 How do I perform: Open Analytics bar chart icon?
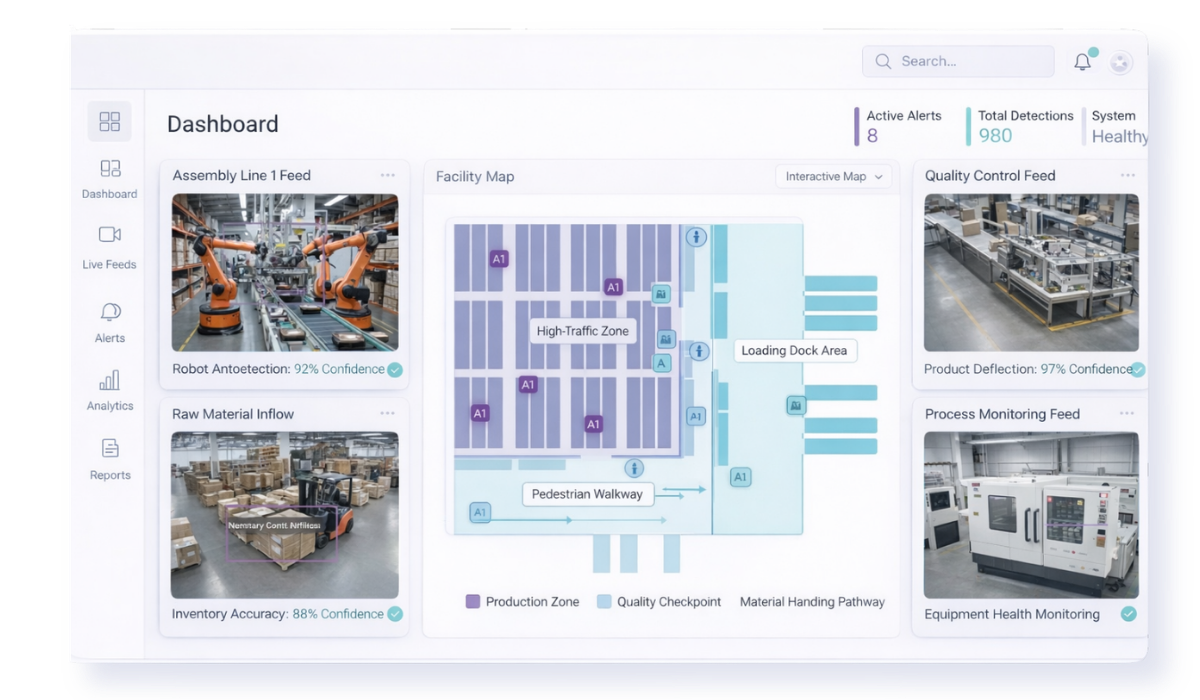pos(110,380)
